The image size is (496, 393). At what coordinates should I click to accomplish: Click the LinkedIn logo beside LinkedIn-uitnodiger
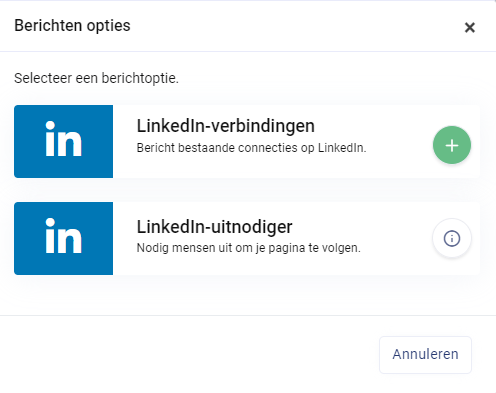coord(63,238)
